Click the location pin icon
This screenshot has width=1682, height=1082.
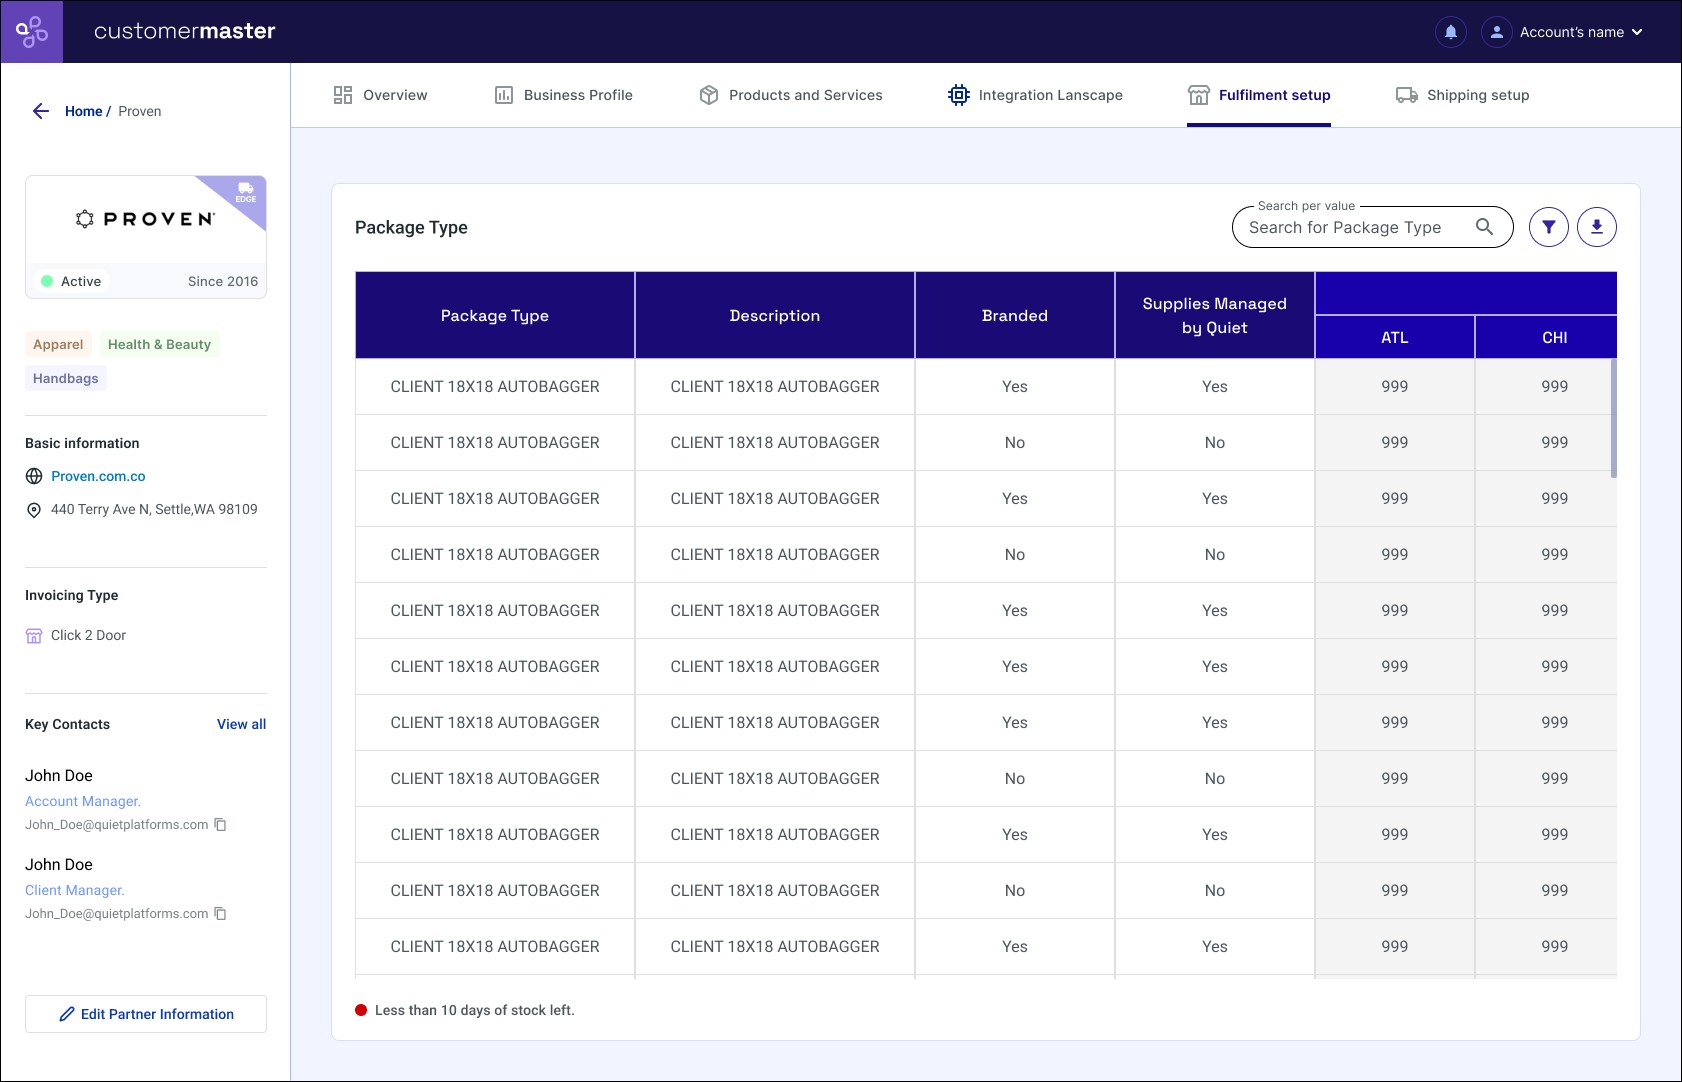point(34,510)
